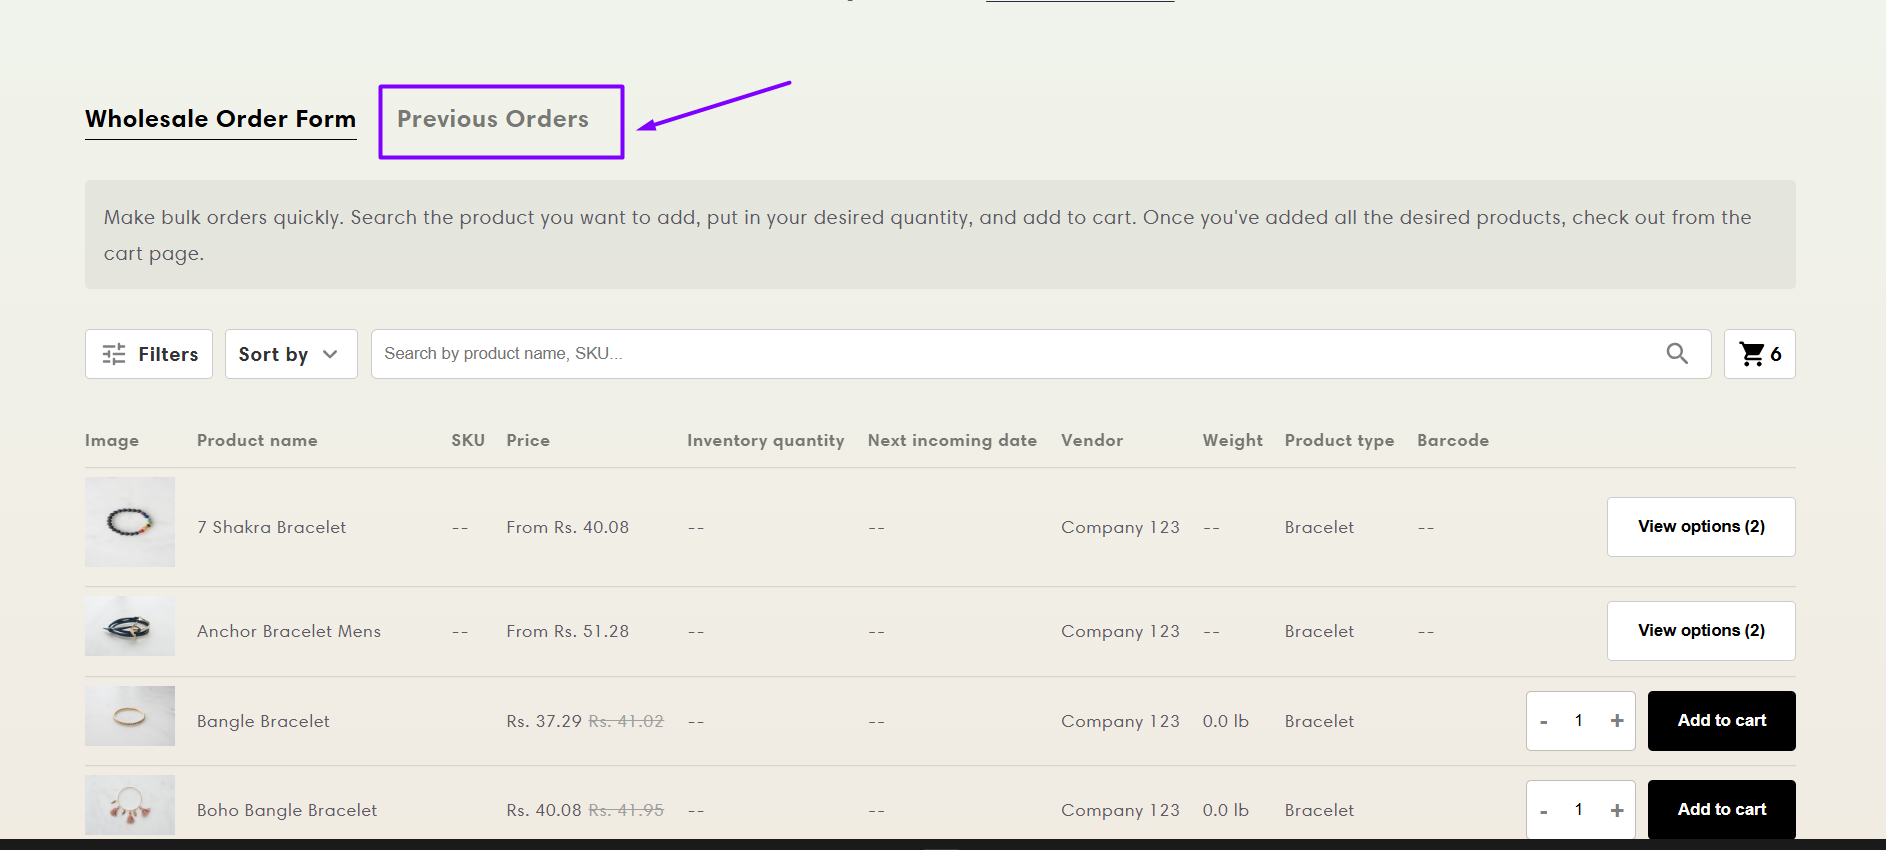Decrease Bangle Bracelet quantity with minus
The width and height of the screenshot is (1886, 850).
pyautogui.click(x=1544, y=721)
